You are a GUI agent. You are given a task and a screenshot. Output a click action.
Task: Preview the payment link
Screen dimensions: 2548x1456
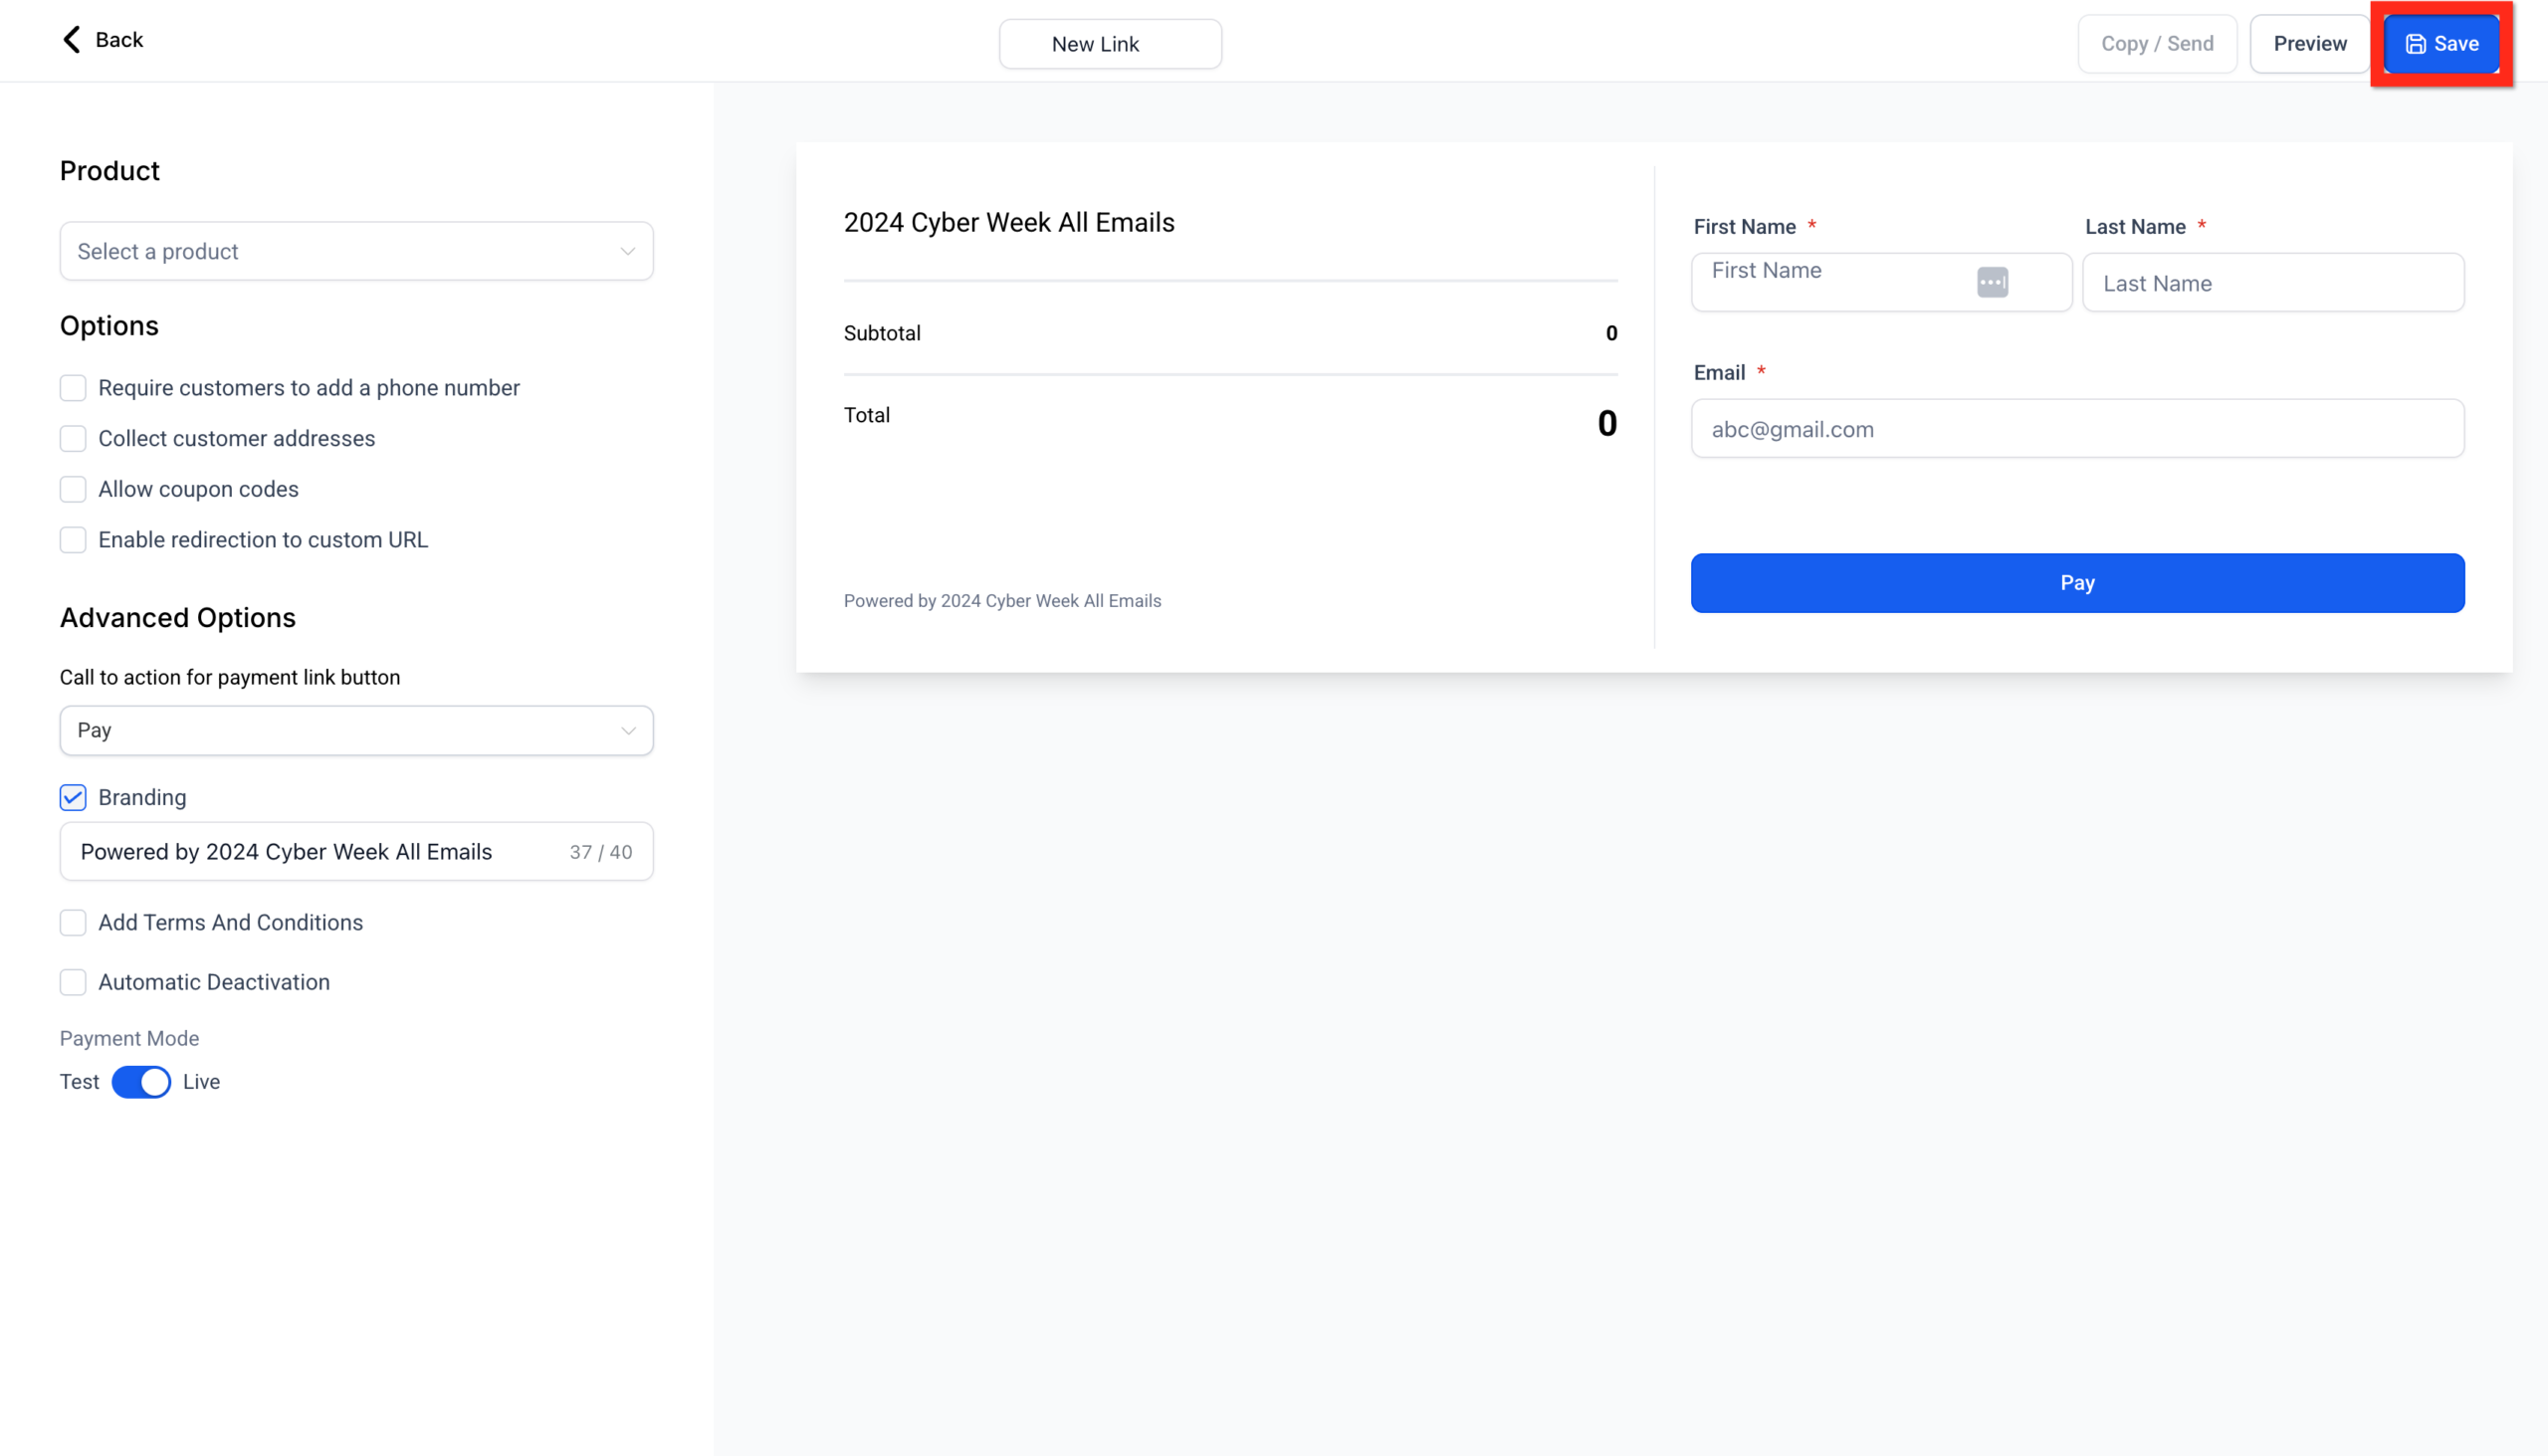click(2309, 43)
